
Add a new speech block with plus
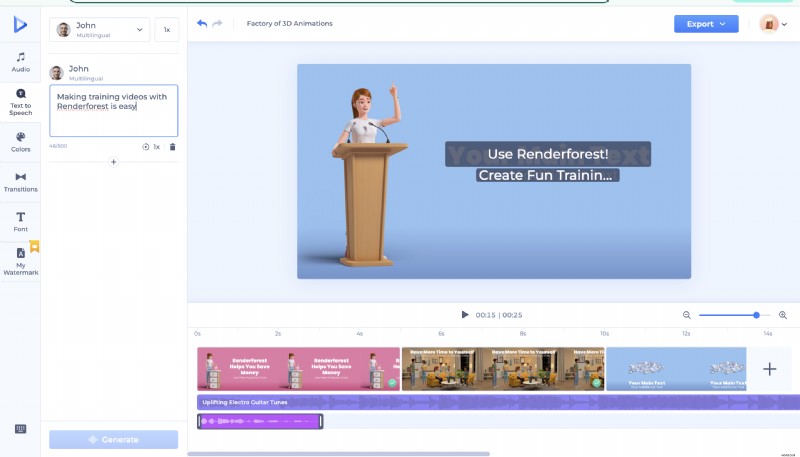tap(114, 162)
